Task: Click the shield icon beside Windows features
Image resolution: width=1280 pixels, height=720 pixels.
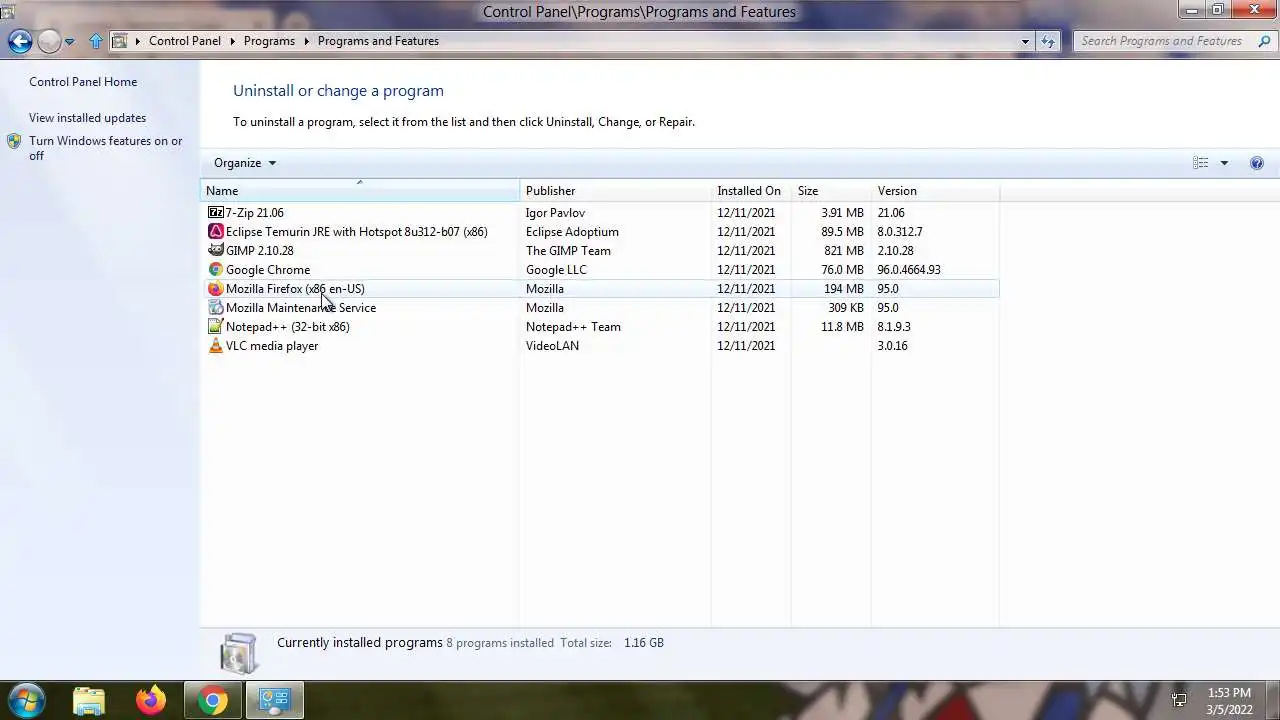Action: [x=14, y=142]
